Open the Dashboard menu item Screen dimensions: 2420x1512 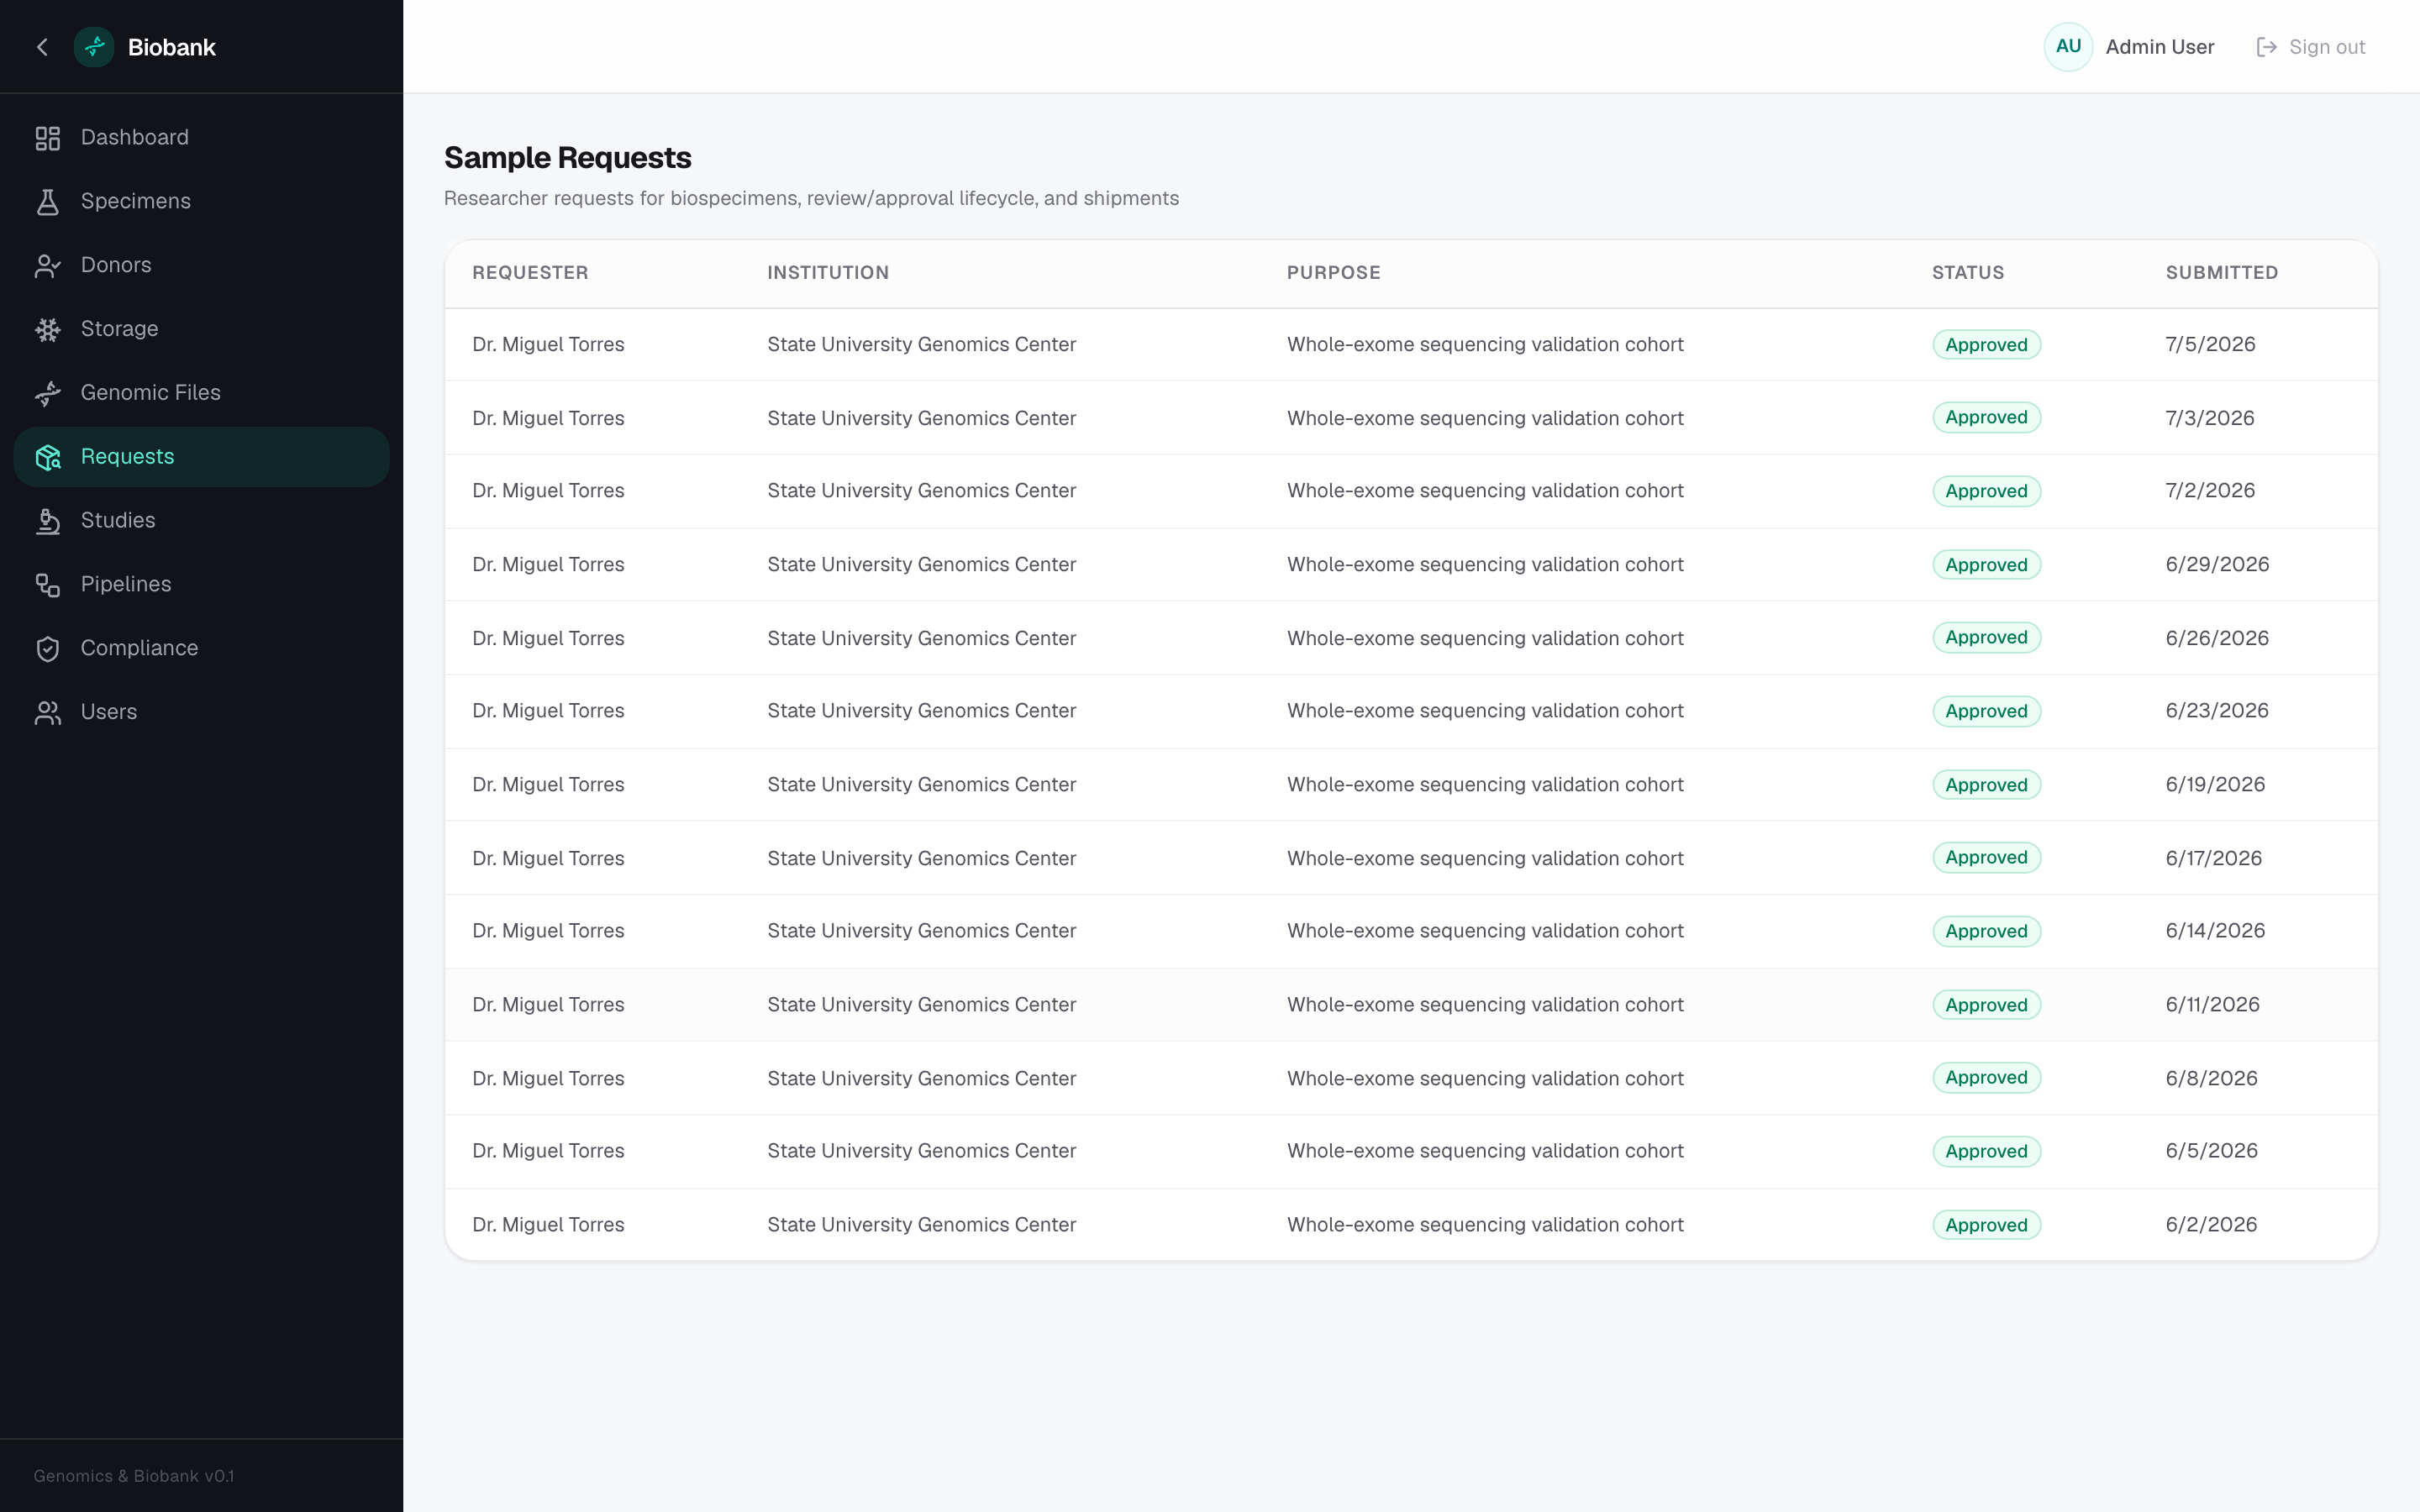[201, 138]
